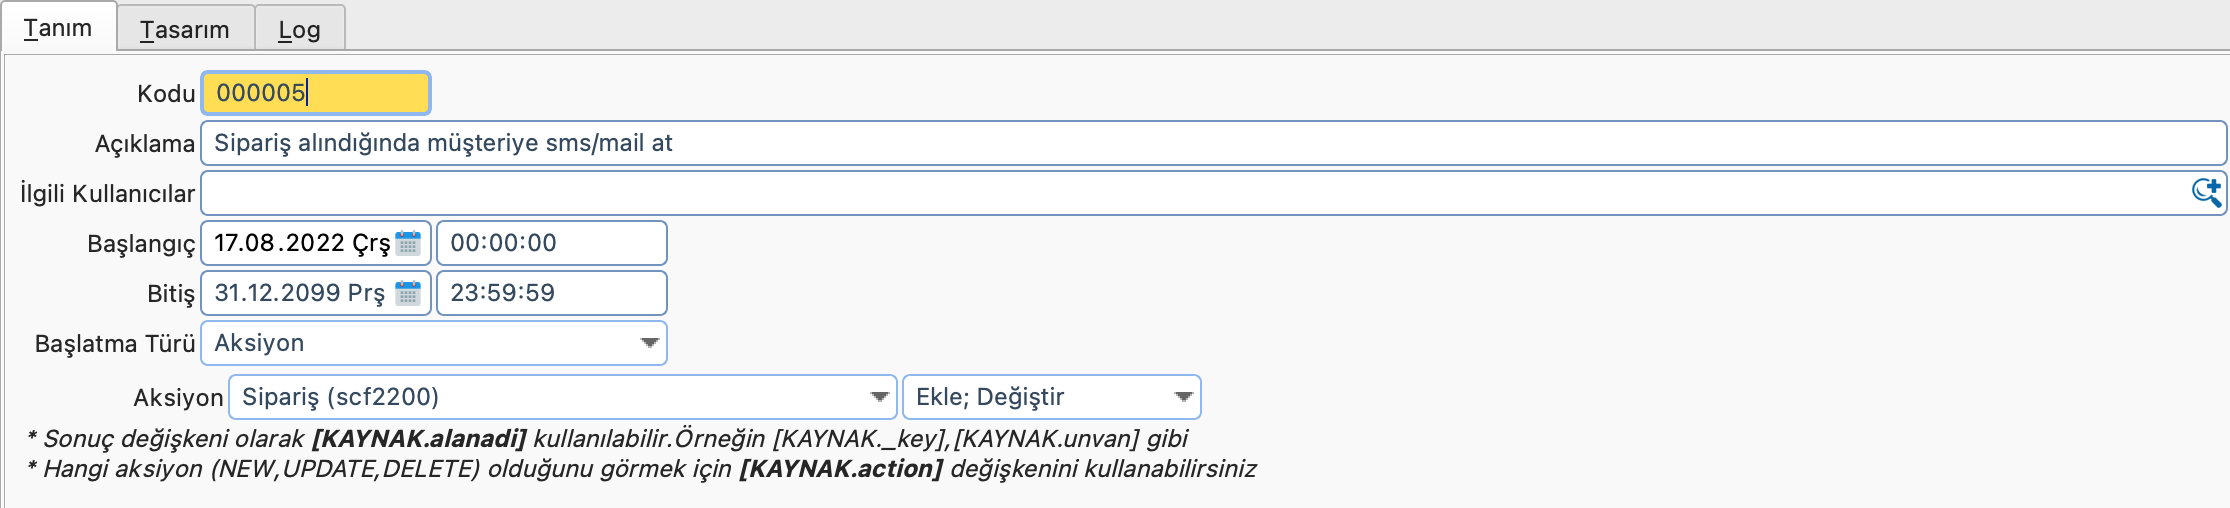Select the Tanım tab
Viewport: 2230px width, 508px height.
click(58, 28)
